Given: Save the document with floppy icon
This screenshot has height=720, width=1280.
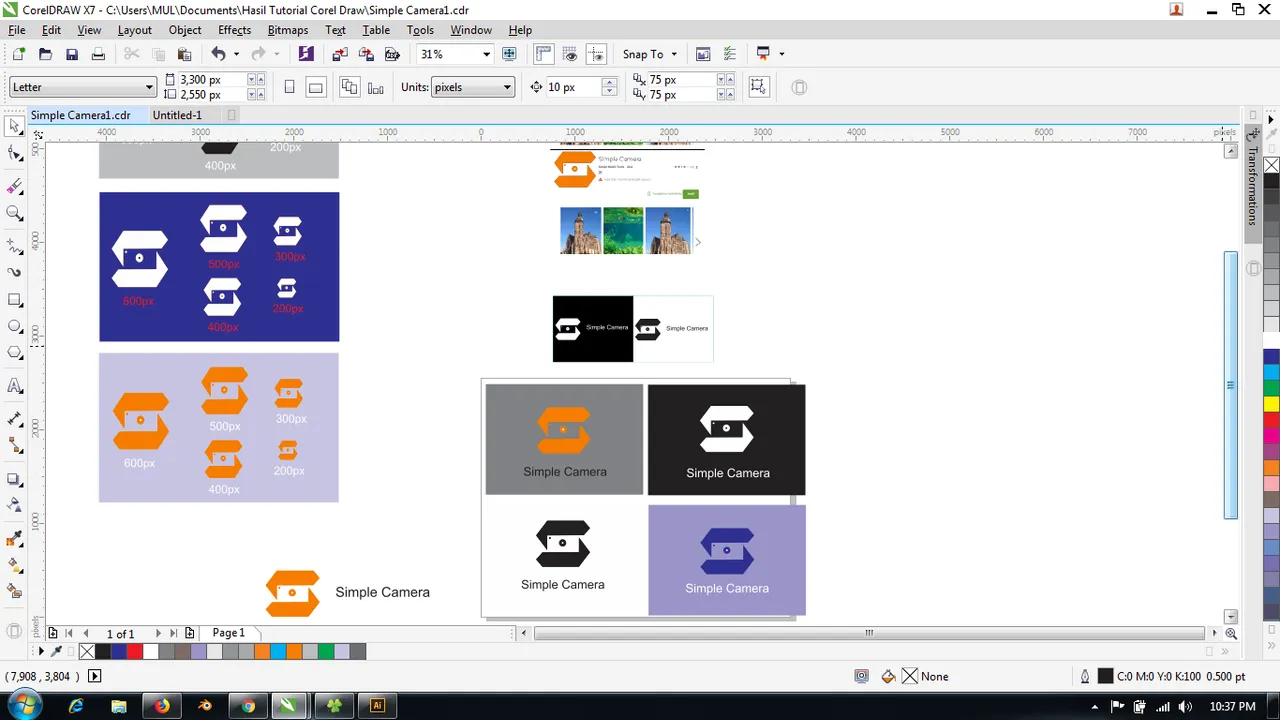Looking at the screenshot, I should point(71,54).
